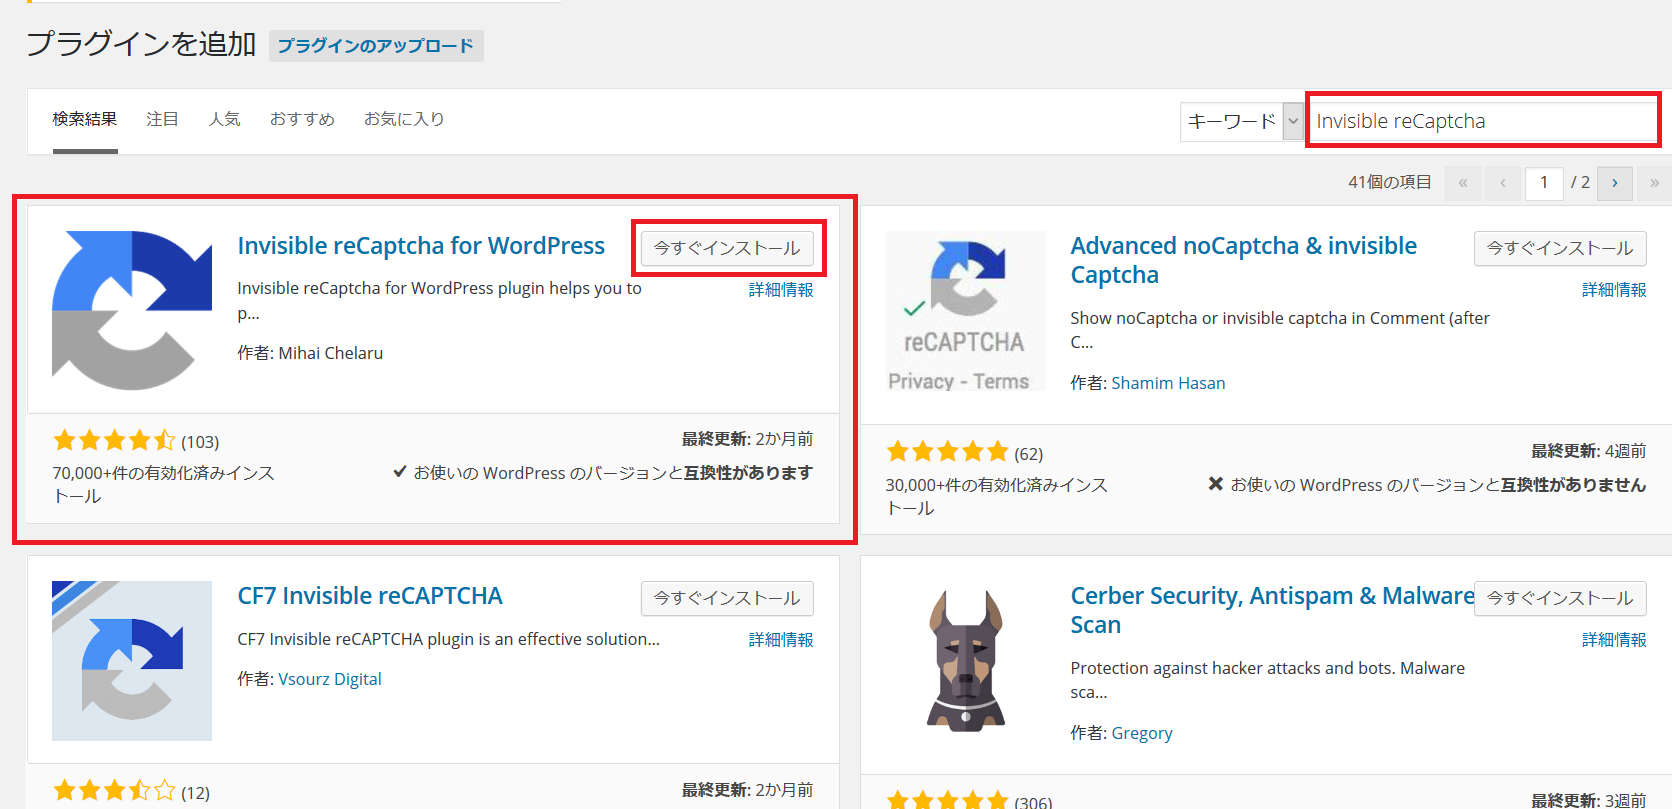Open the おすすめ tab
The width and height of the screenshot is (1672, 809).
(x=302, y=119)
